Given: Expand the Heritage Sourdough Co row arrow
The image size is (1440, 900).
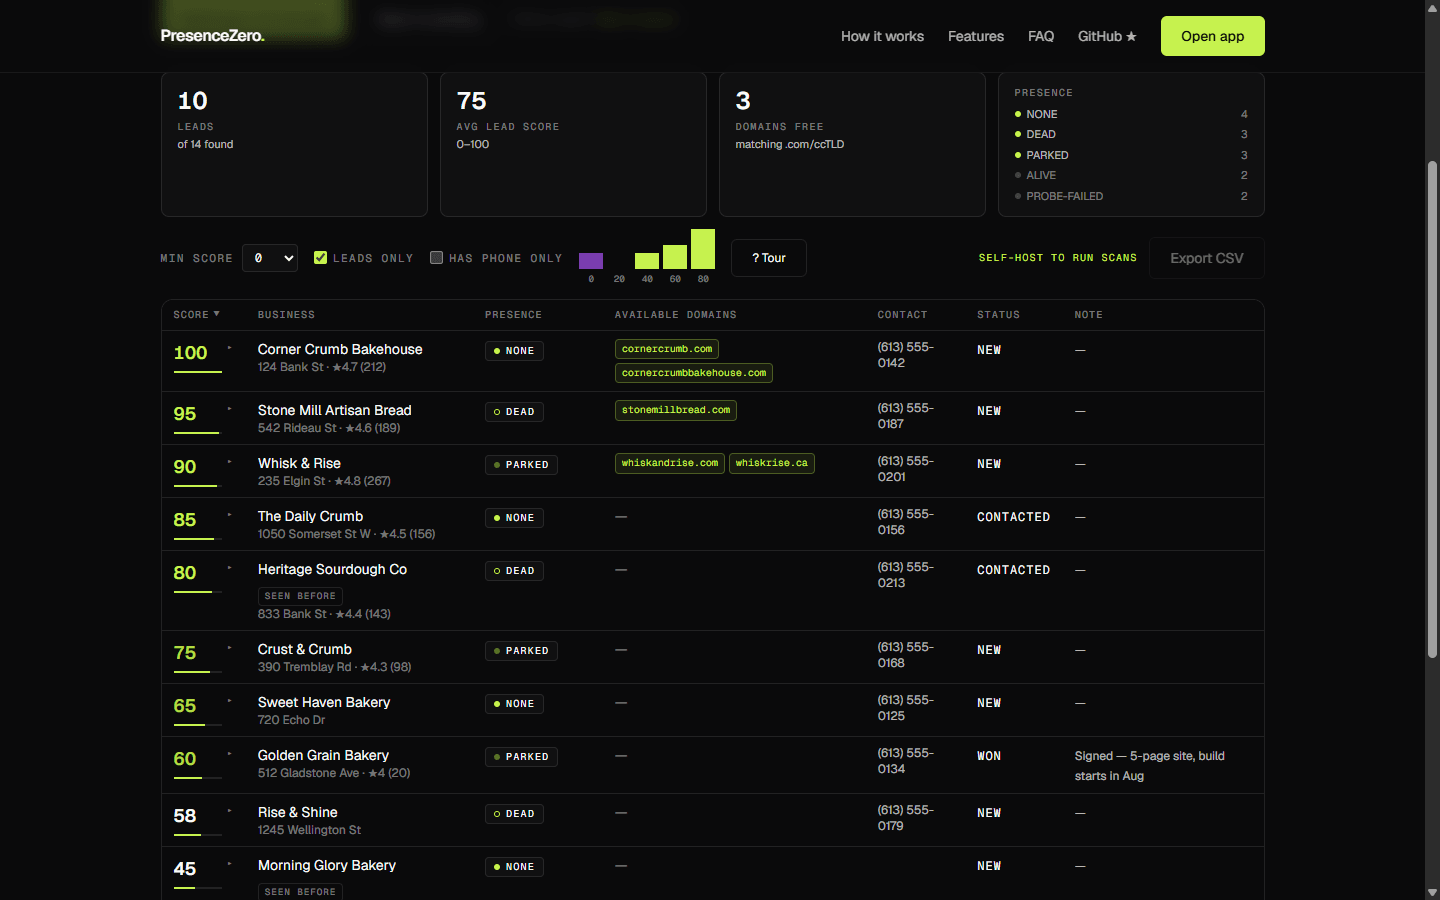Looking at the screenshot, I should [x=229, y=568].
